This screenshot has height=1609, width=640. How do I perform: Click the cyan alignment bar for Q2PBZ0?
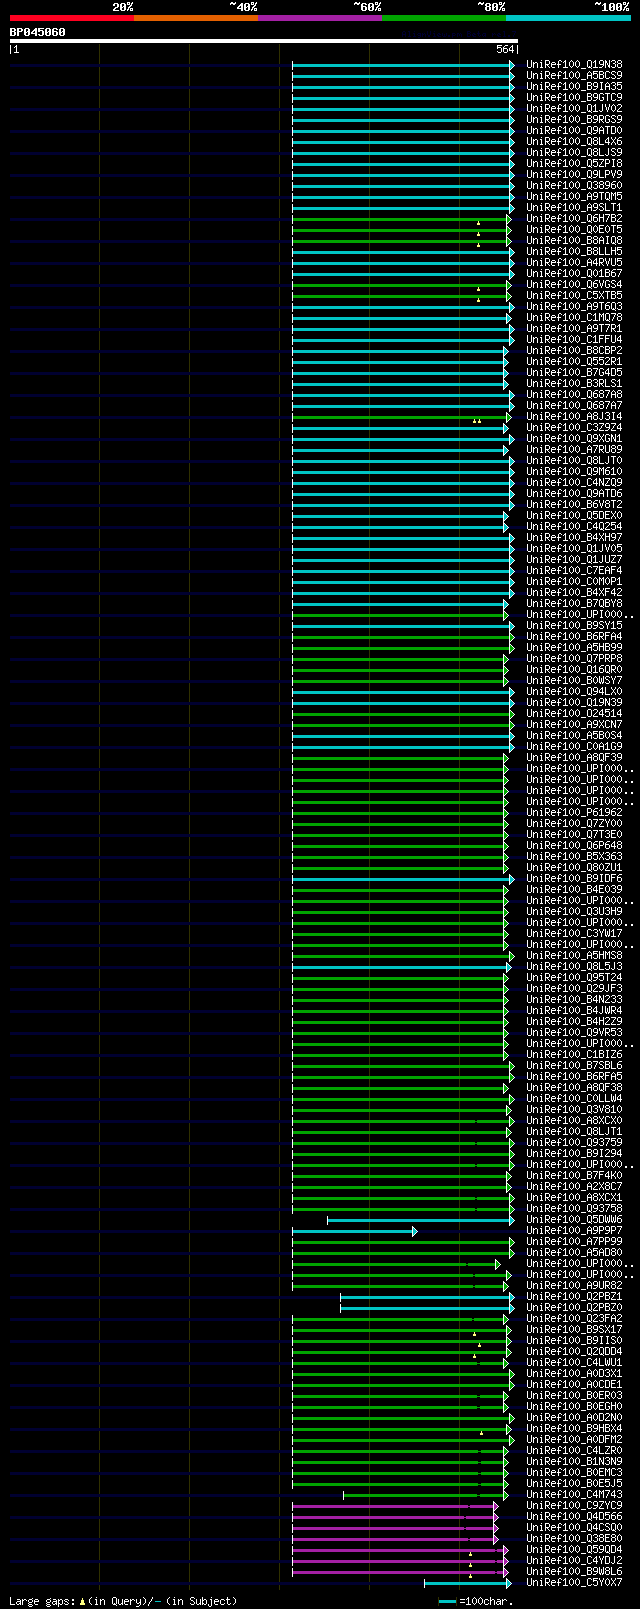coord(427,1308)
